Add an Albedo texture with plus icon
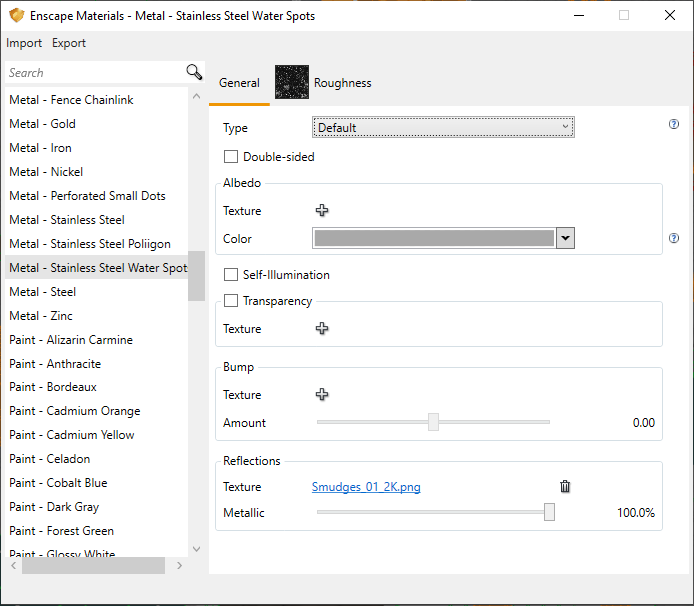 click(x=322, y=210)
